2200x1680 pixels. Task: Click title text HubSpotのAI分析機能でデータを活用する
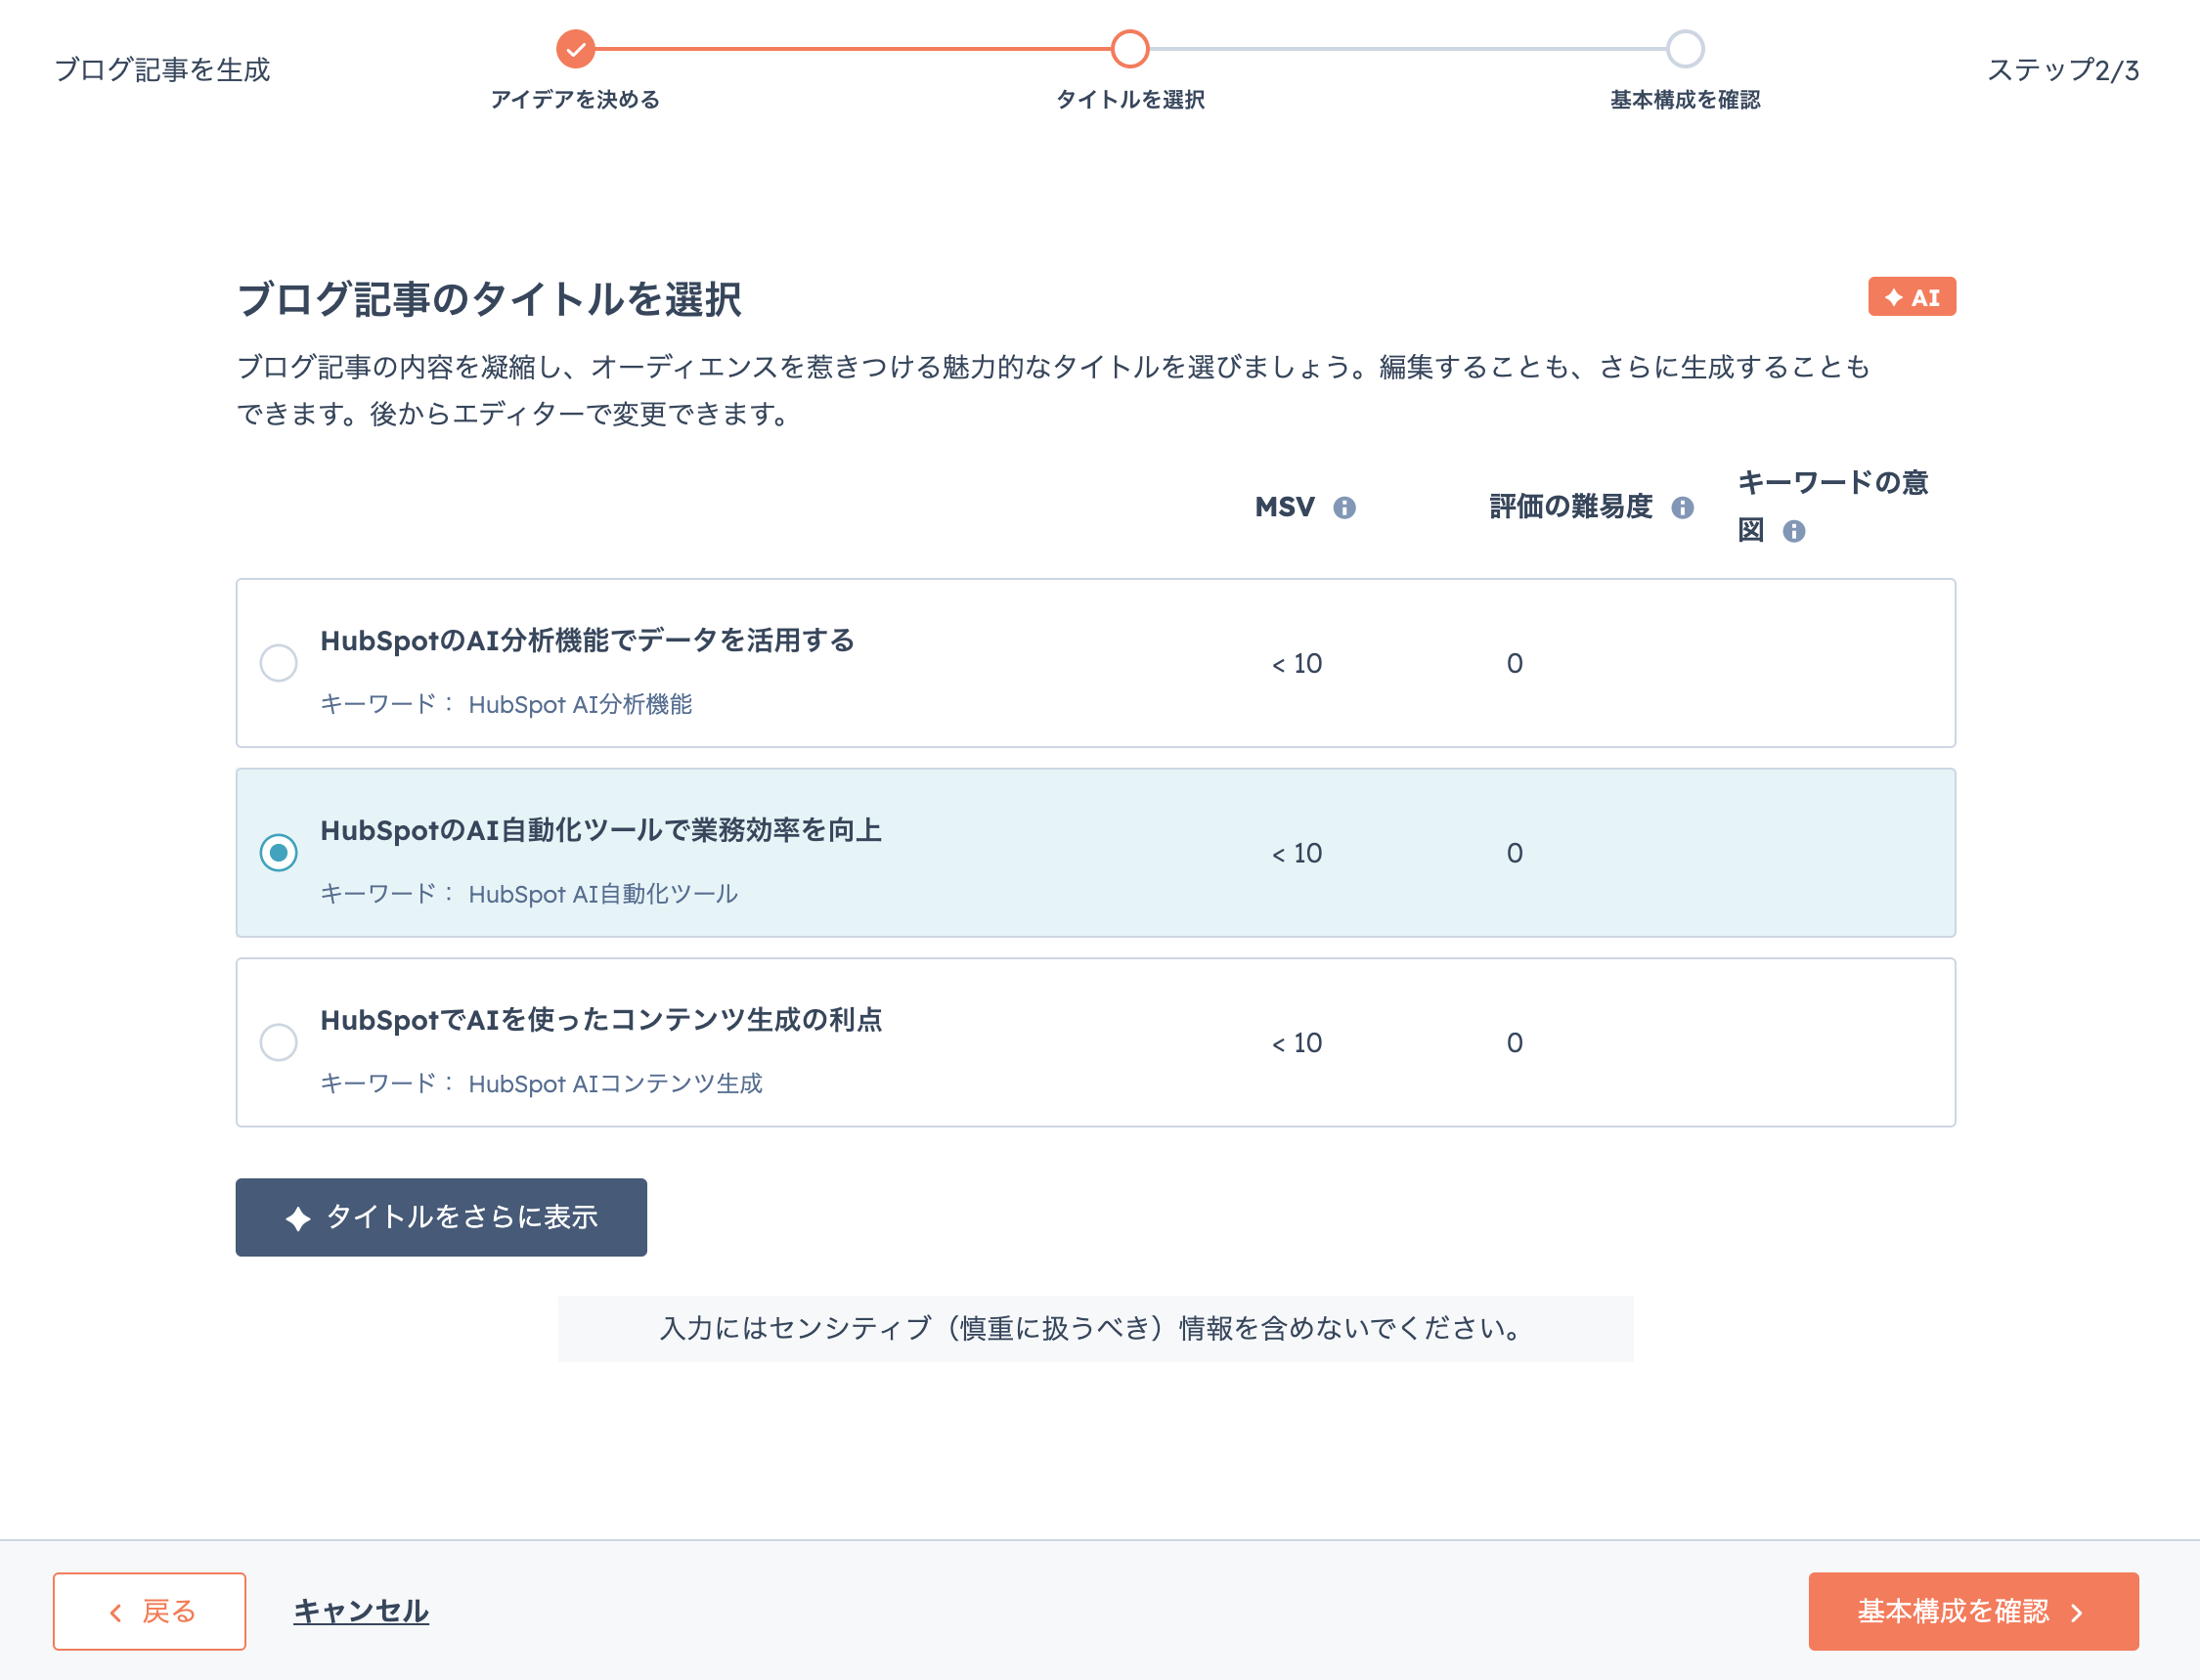click(x=587, y=641)
